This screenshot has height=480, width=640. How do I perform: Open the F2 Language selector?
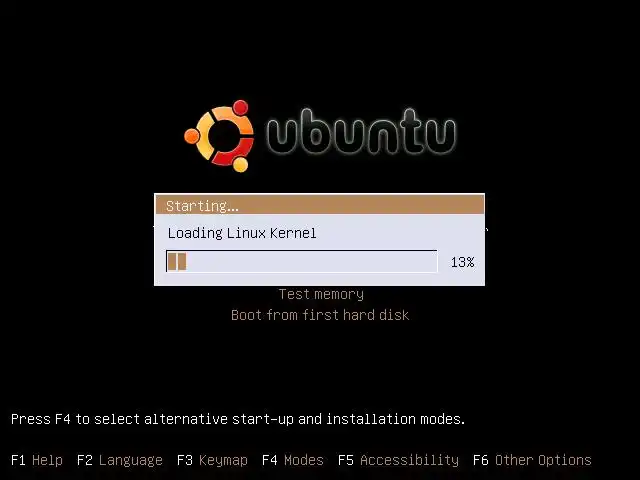point(120,460)
